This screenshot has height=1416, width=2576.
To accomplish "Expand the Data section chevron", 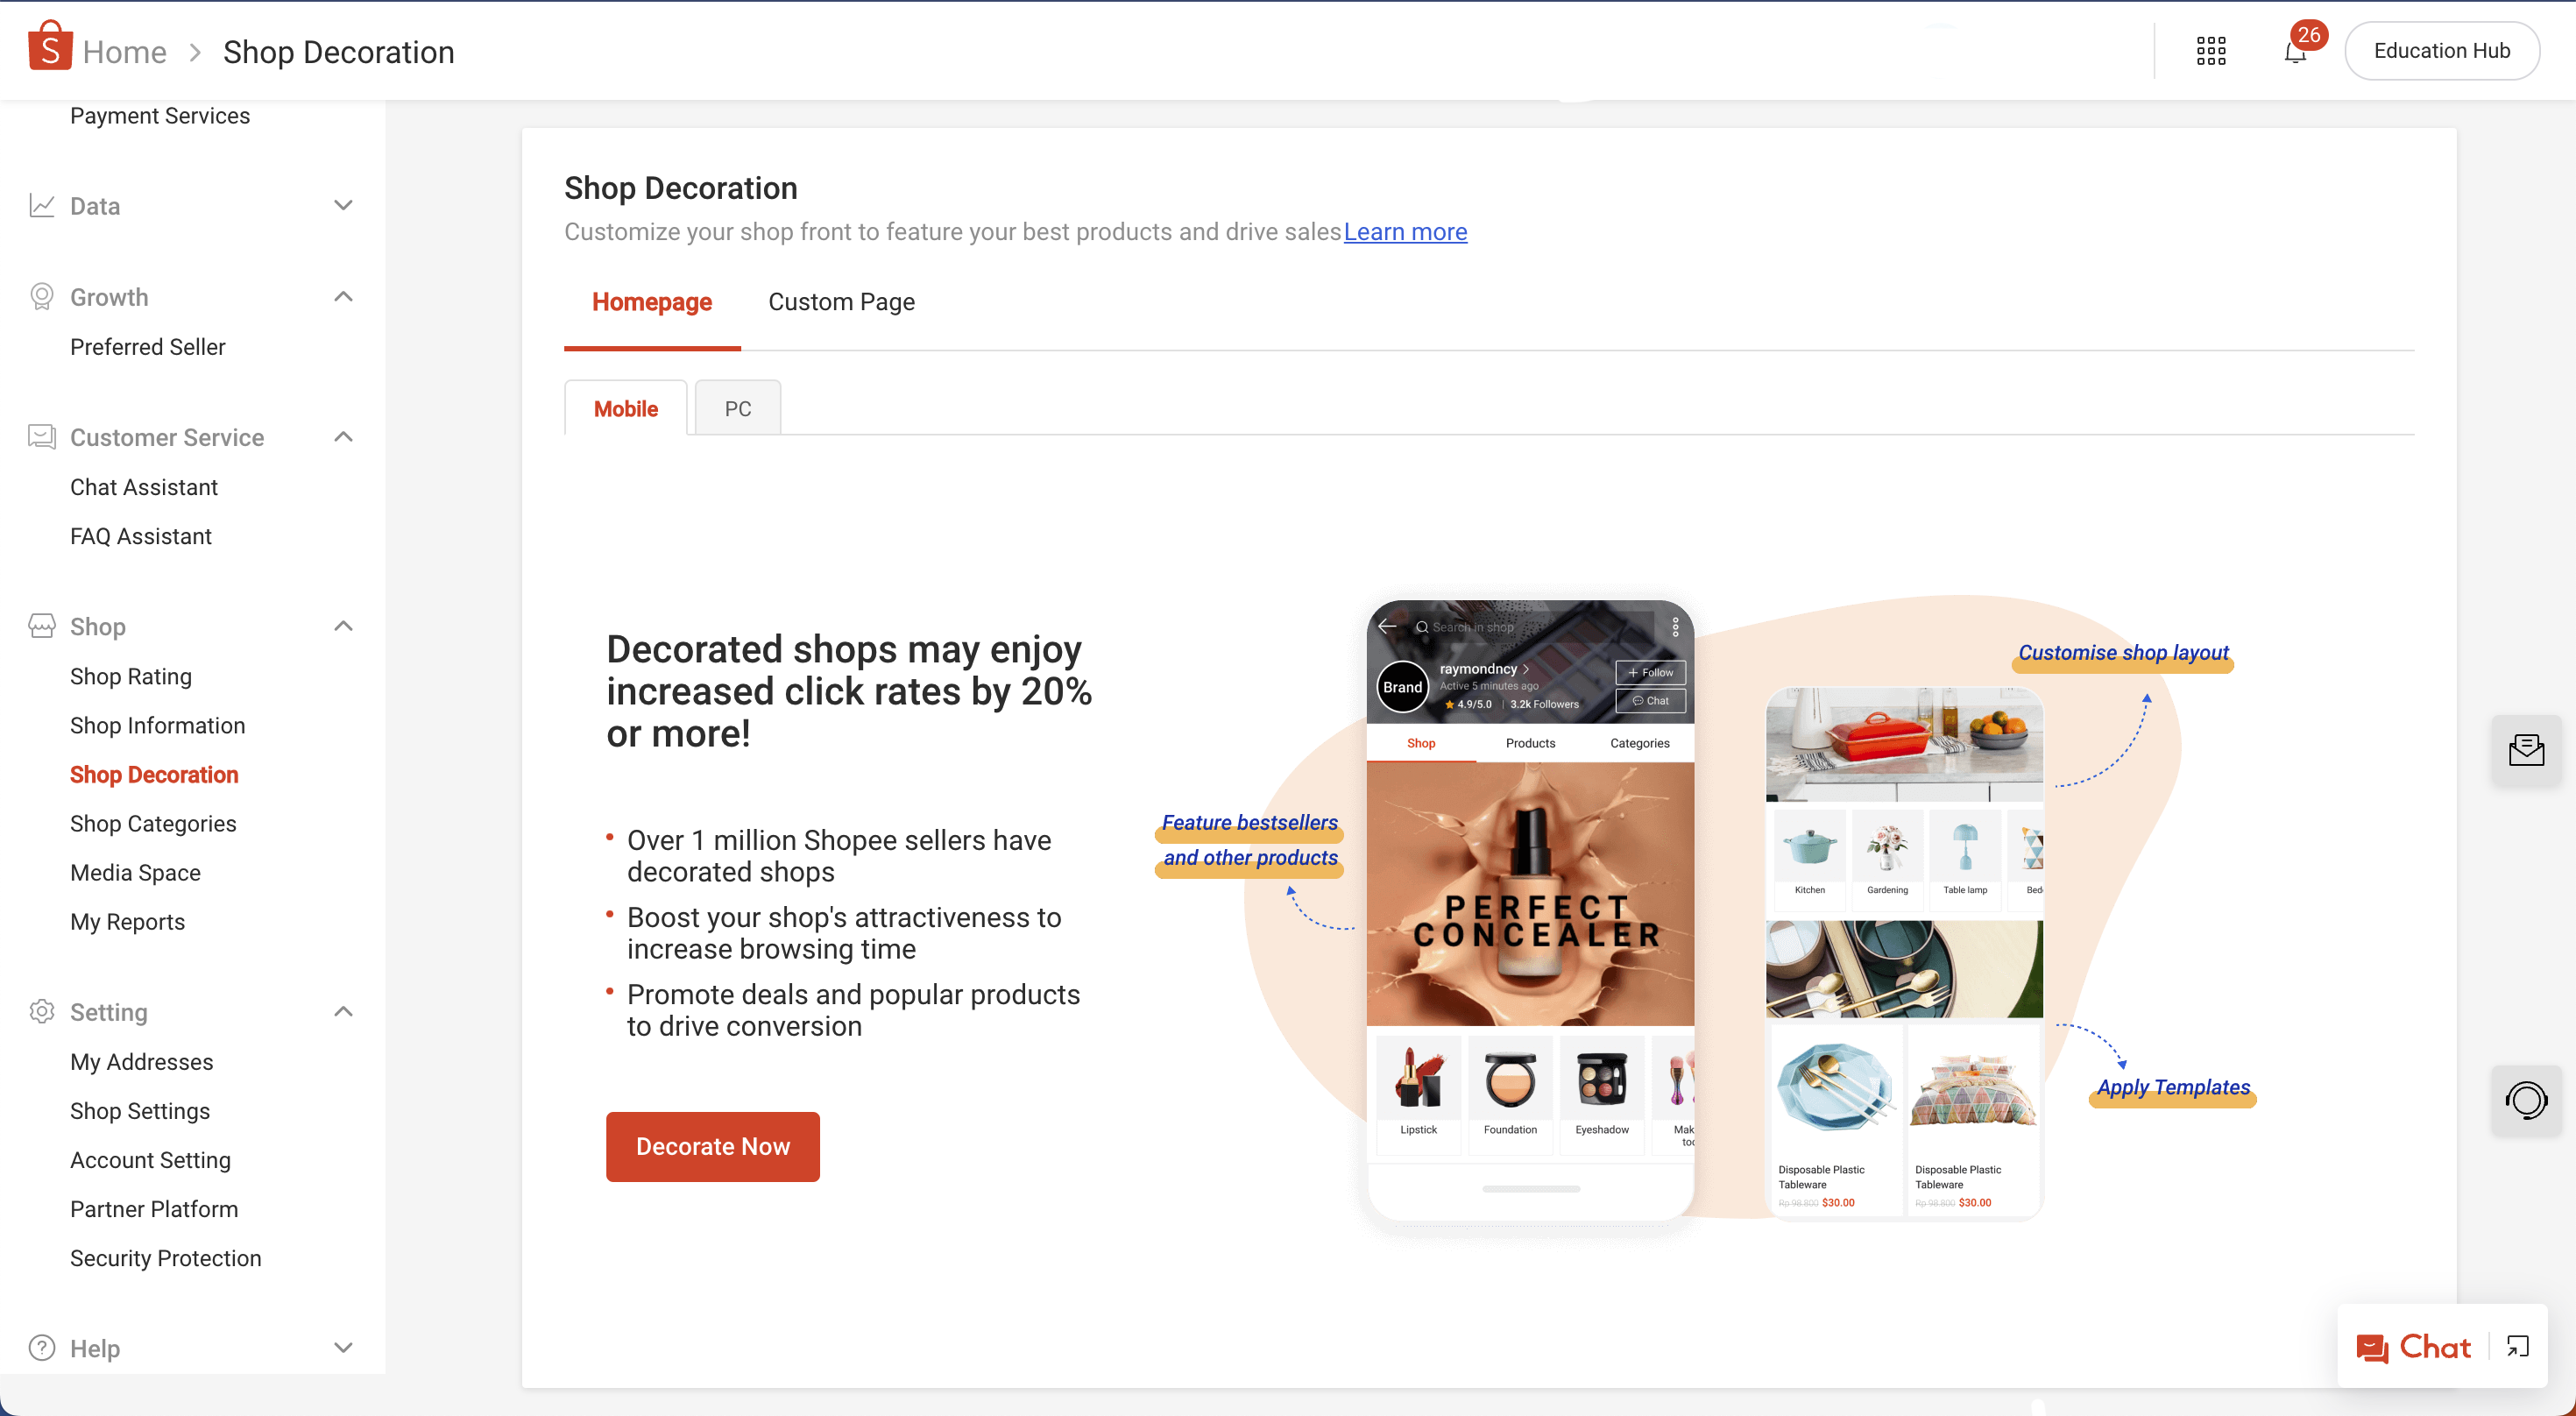I will (343, 205).
